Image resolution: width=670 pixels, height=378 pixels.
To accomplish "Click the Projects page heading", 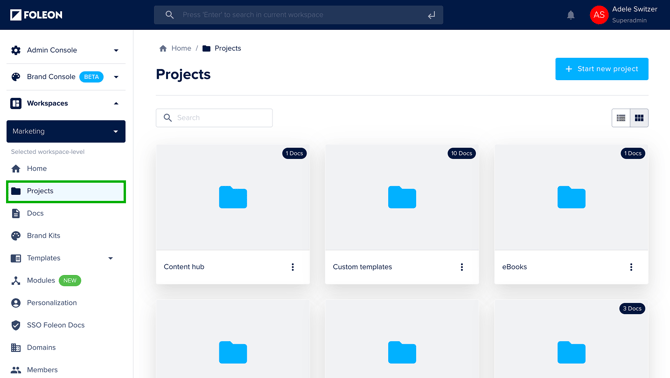I will 183,74.
